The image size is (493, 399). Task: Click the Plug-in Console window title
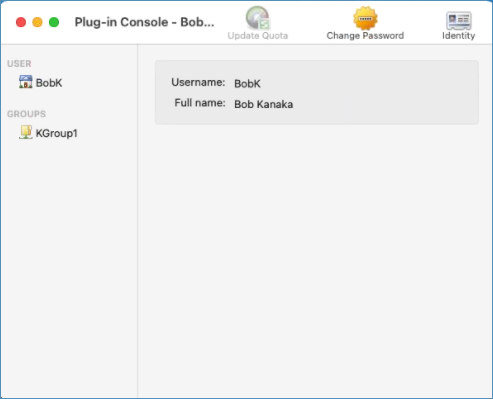coord(144,22)
